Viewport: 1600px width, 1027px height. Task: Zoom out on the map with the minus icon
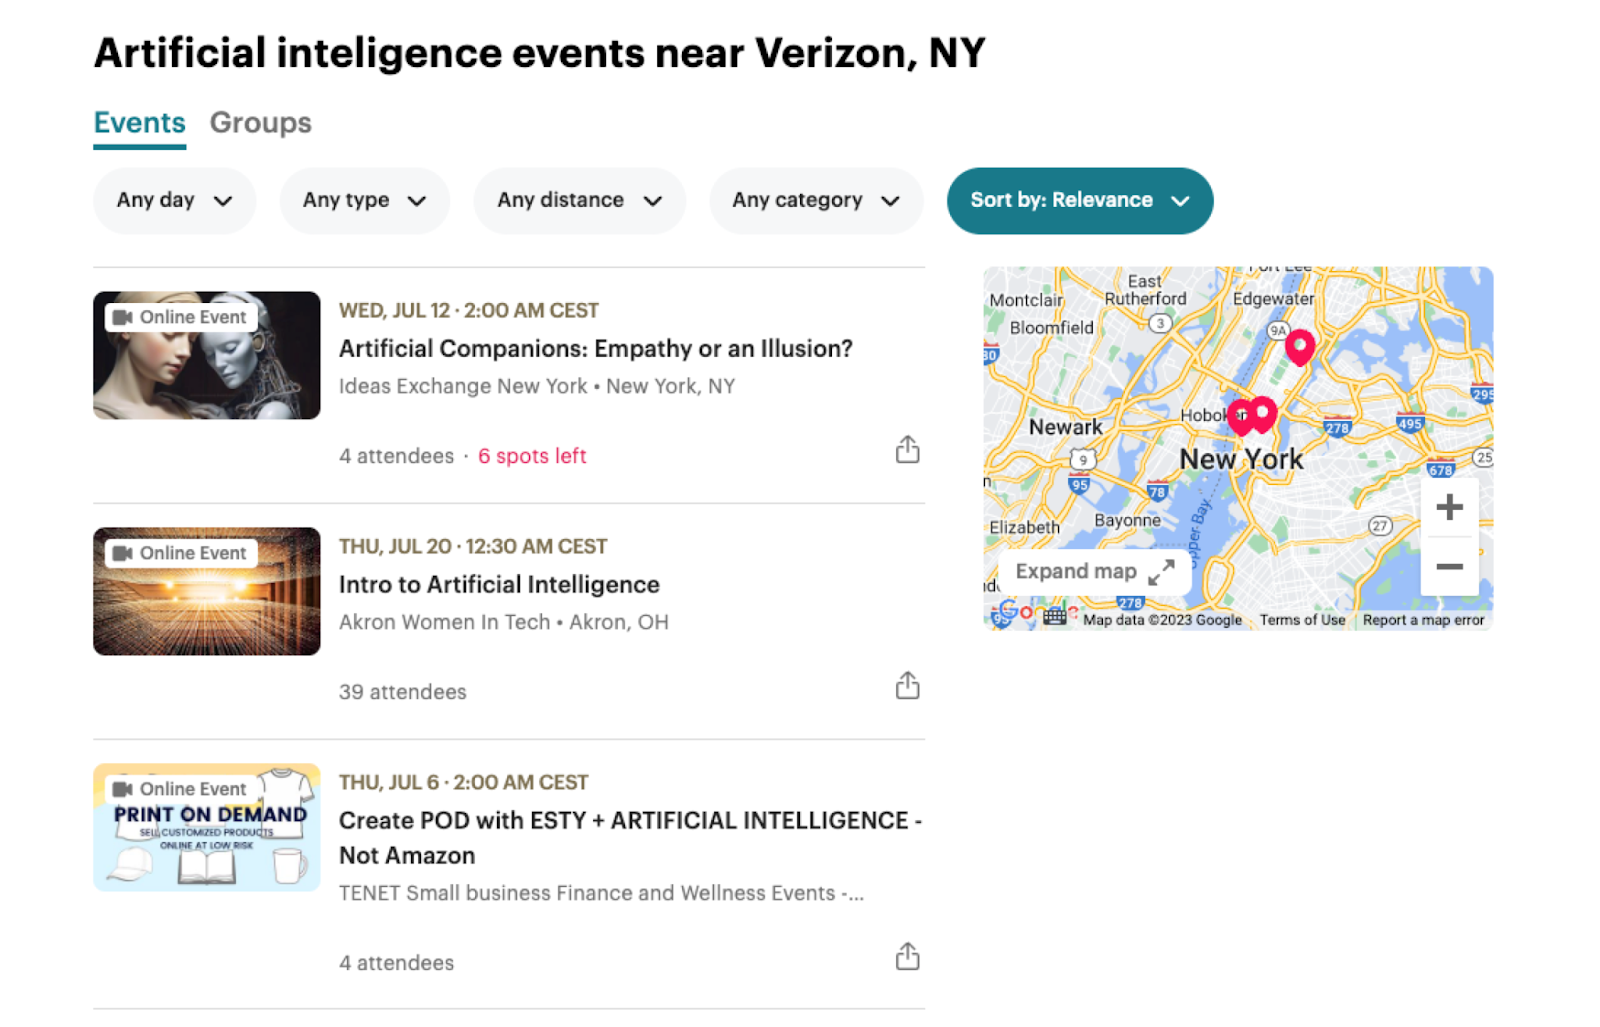tap(1449, 566)
